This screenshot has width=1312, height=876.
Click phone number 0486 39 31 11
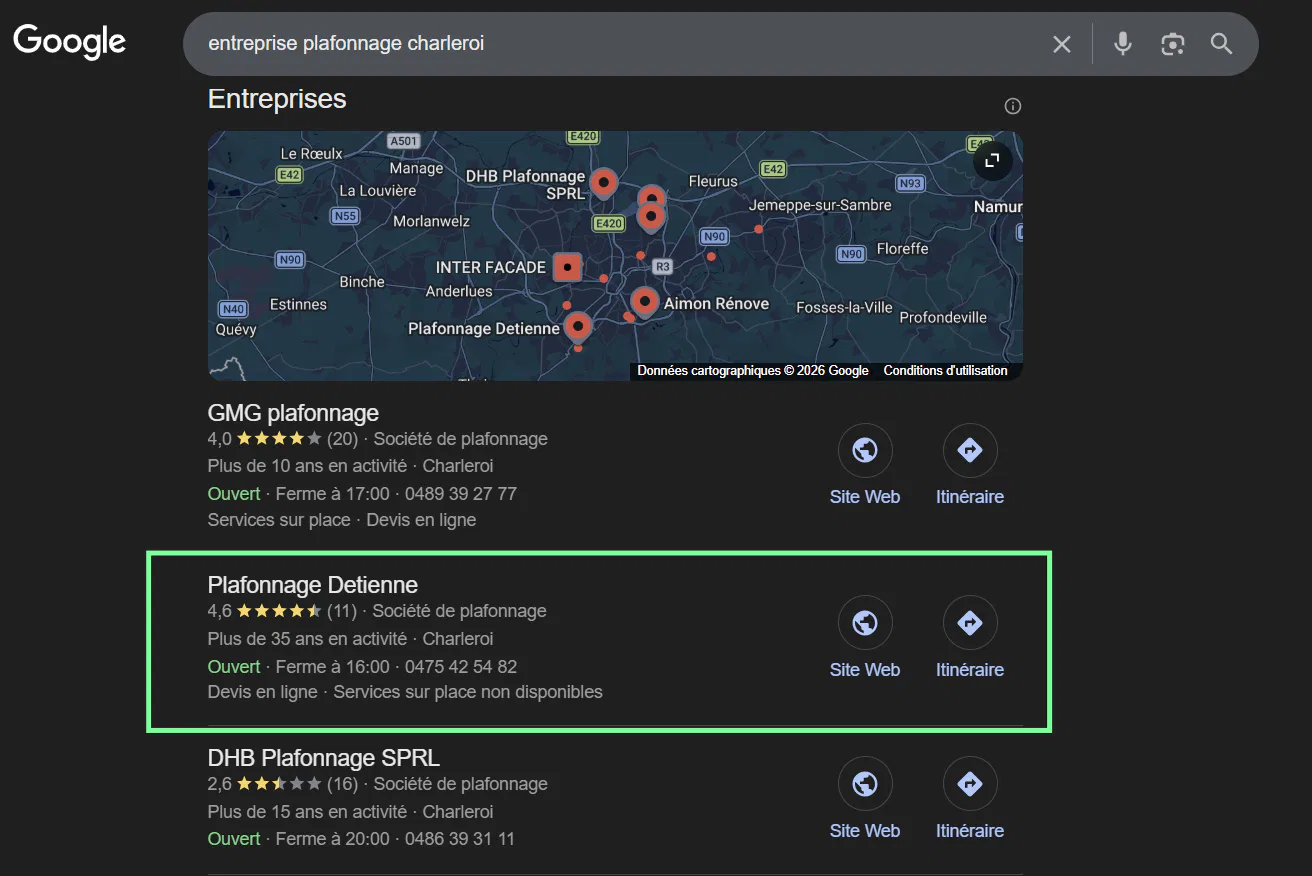coord(460,839)
